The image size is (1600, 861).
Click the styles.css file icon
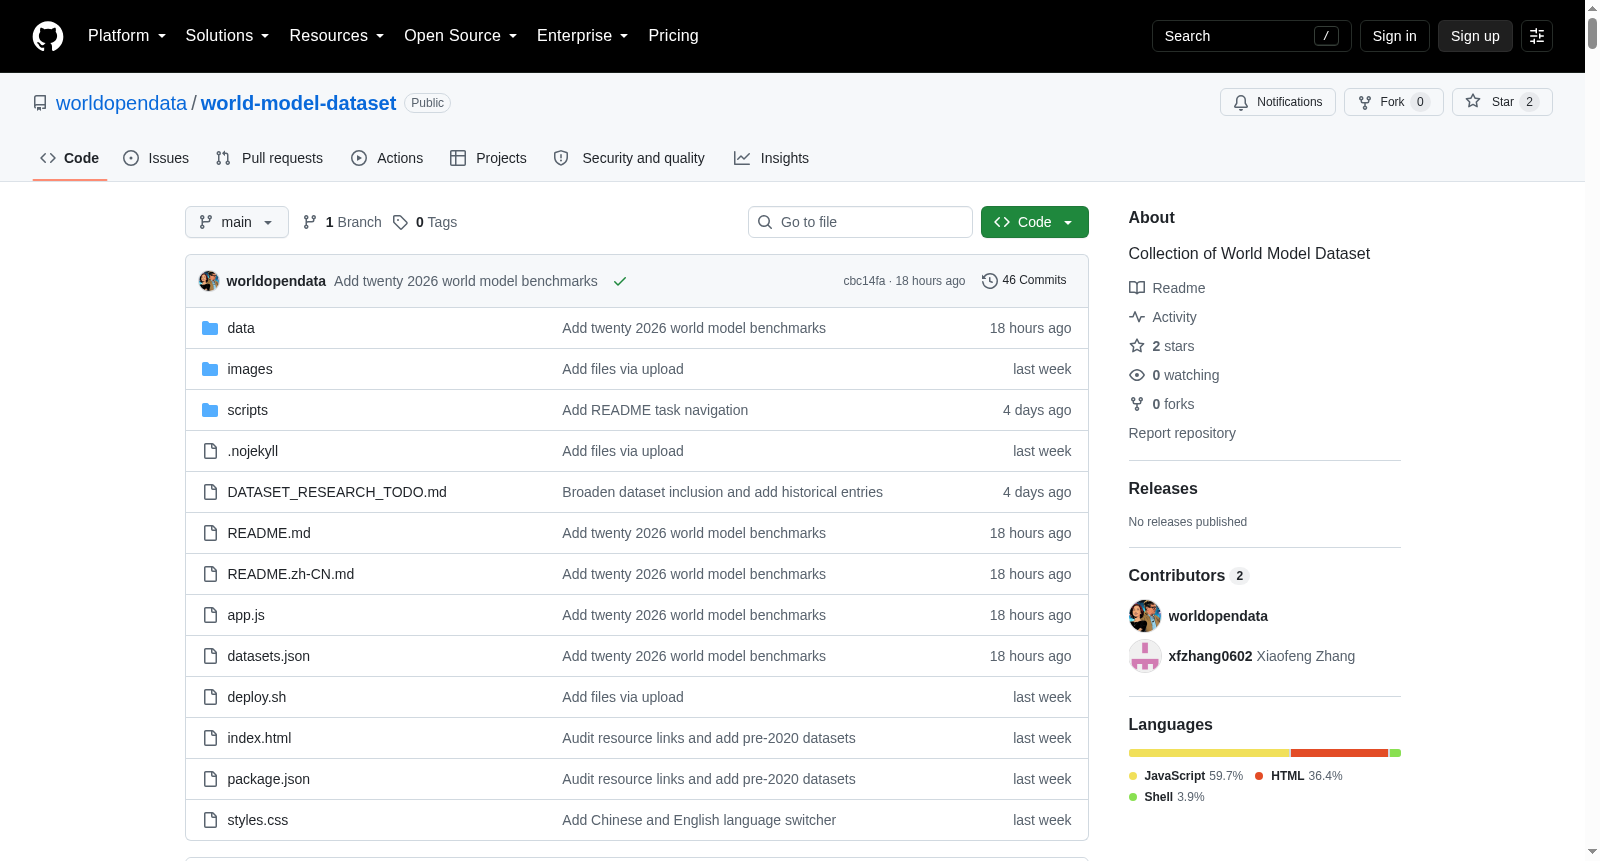pos(210,820)
